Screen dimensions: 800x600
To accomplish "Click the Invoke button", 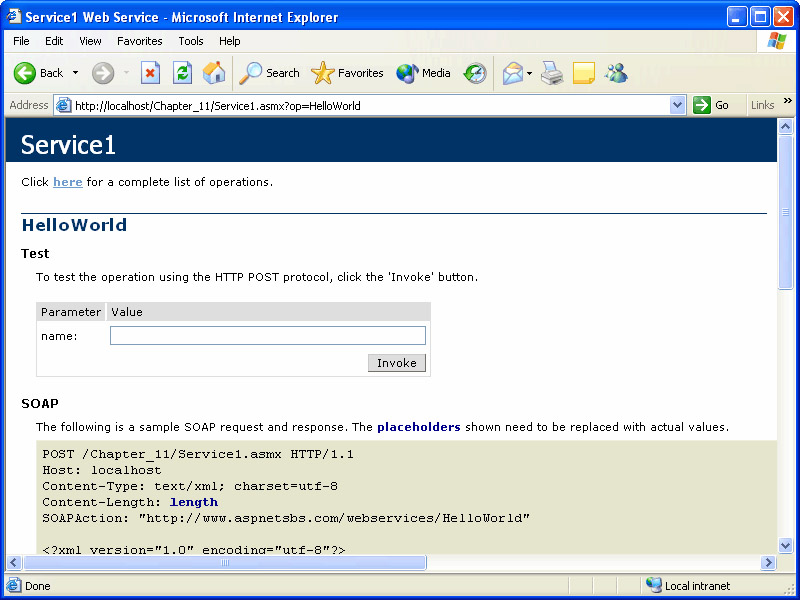I will [x=397, y=363].
